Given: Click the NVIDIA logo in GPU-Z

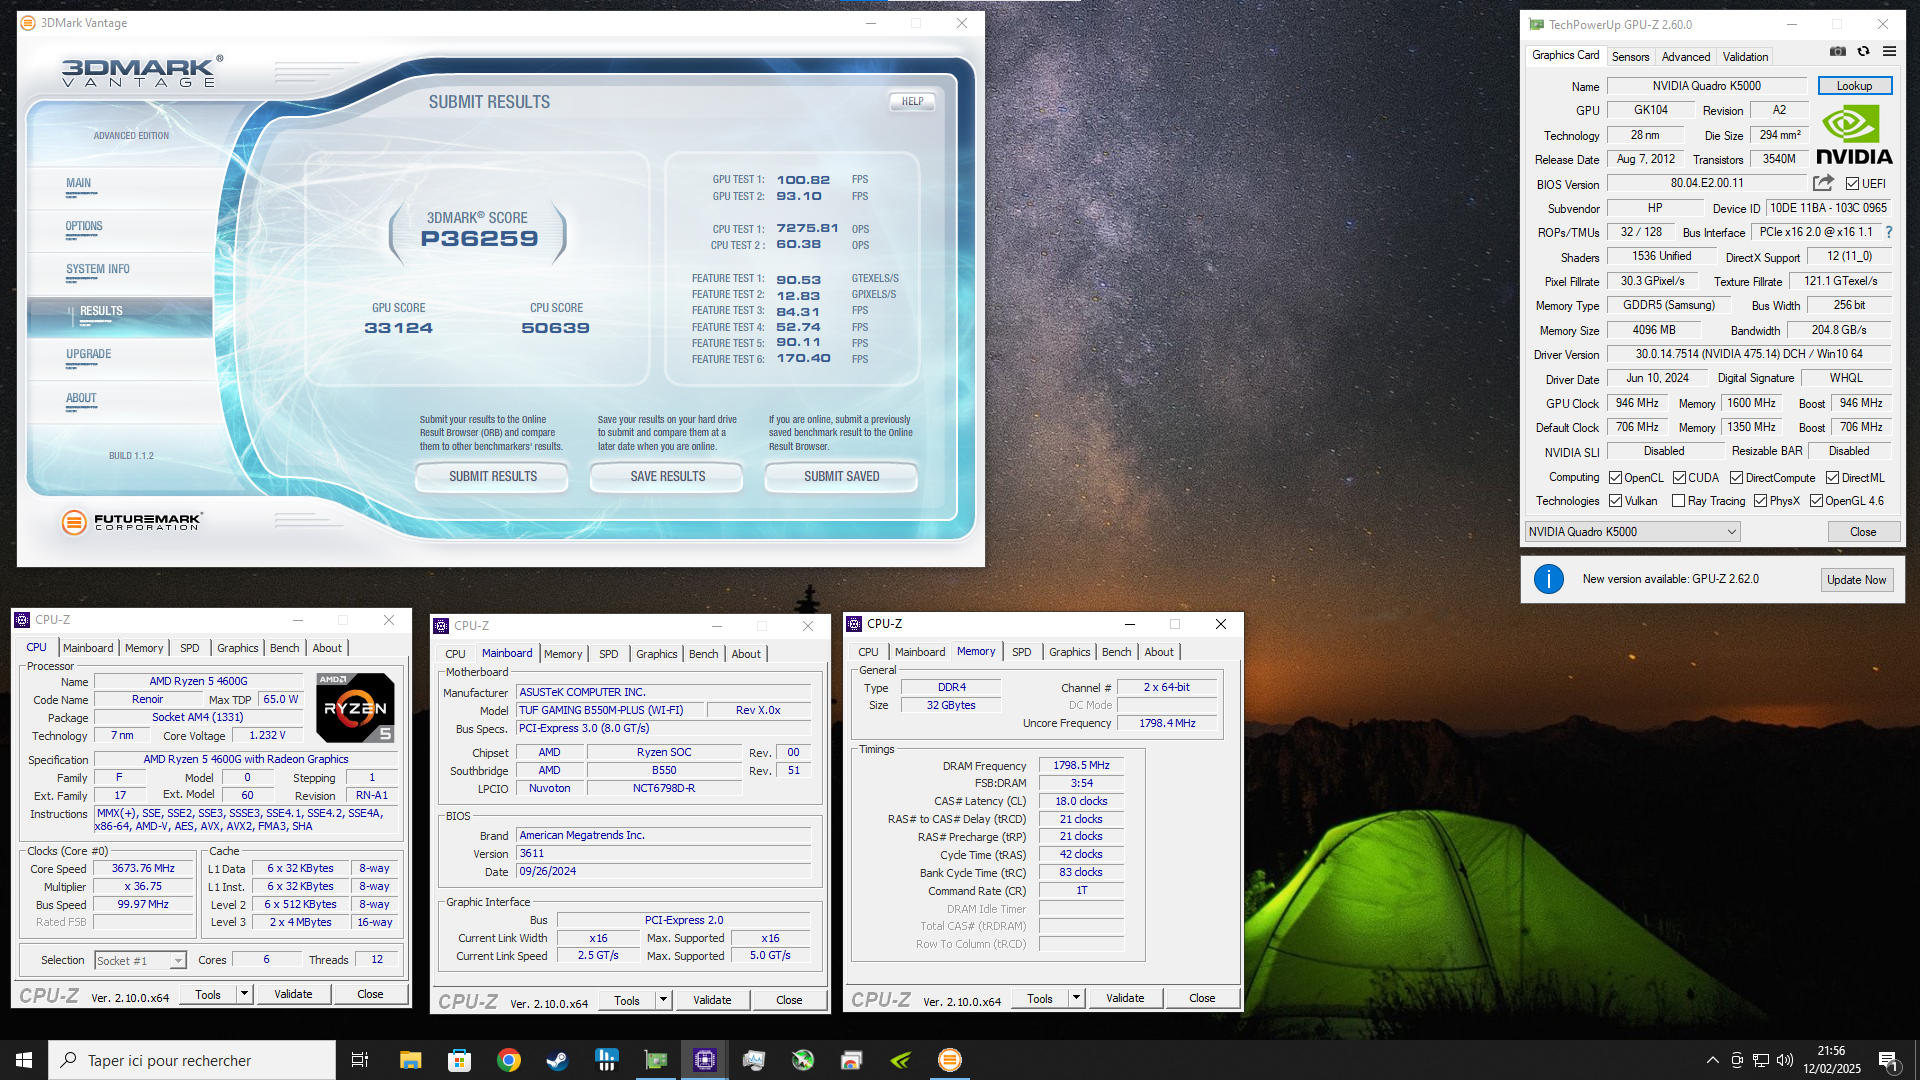Looking at the screenshot, I should click(x=1854, y=135).
